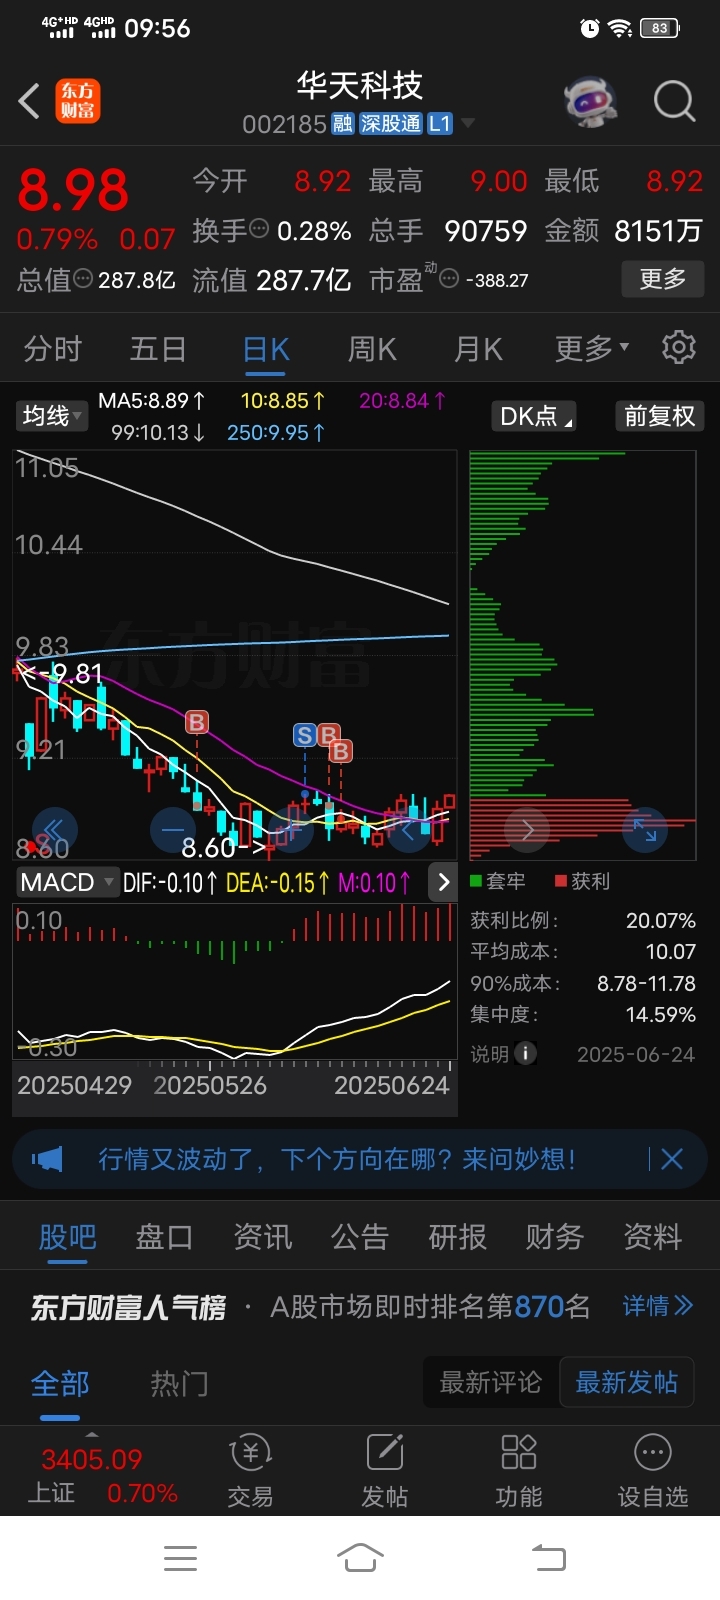Open the 东方财富 logo icon
This screenshot has width=720, height=1600.
[x=77, y=101]
